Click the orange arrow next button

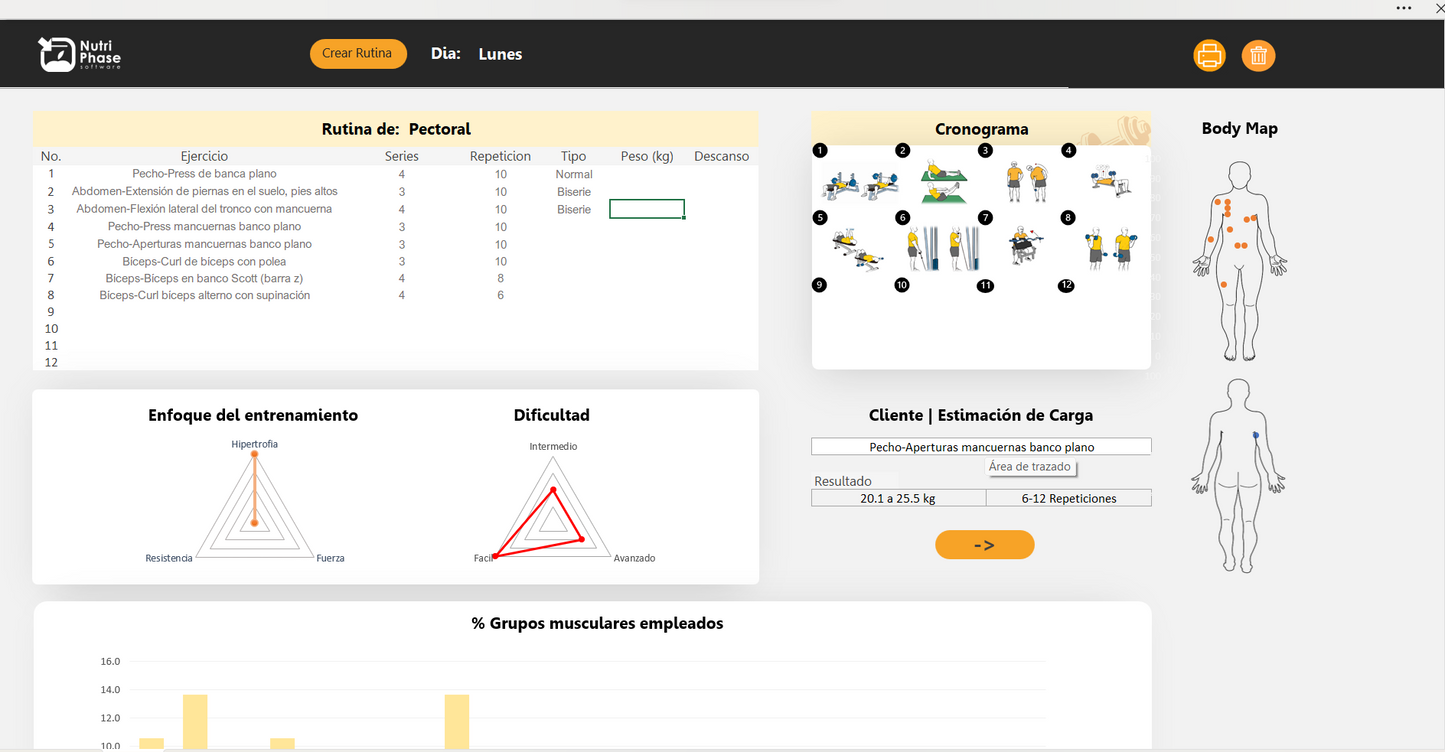click(984, 545)
